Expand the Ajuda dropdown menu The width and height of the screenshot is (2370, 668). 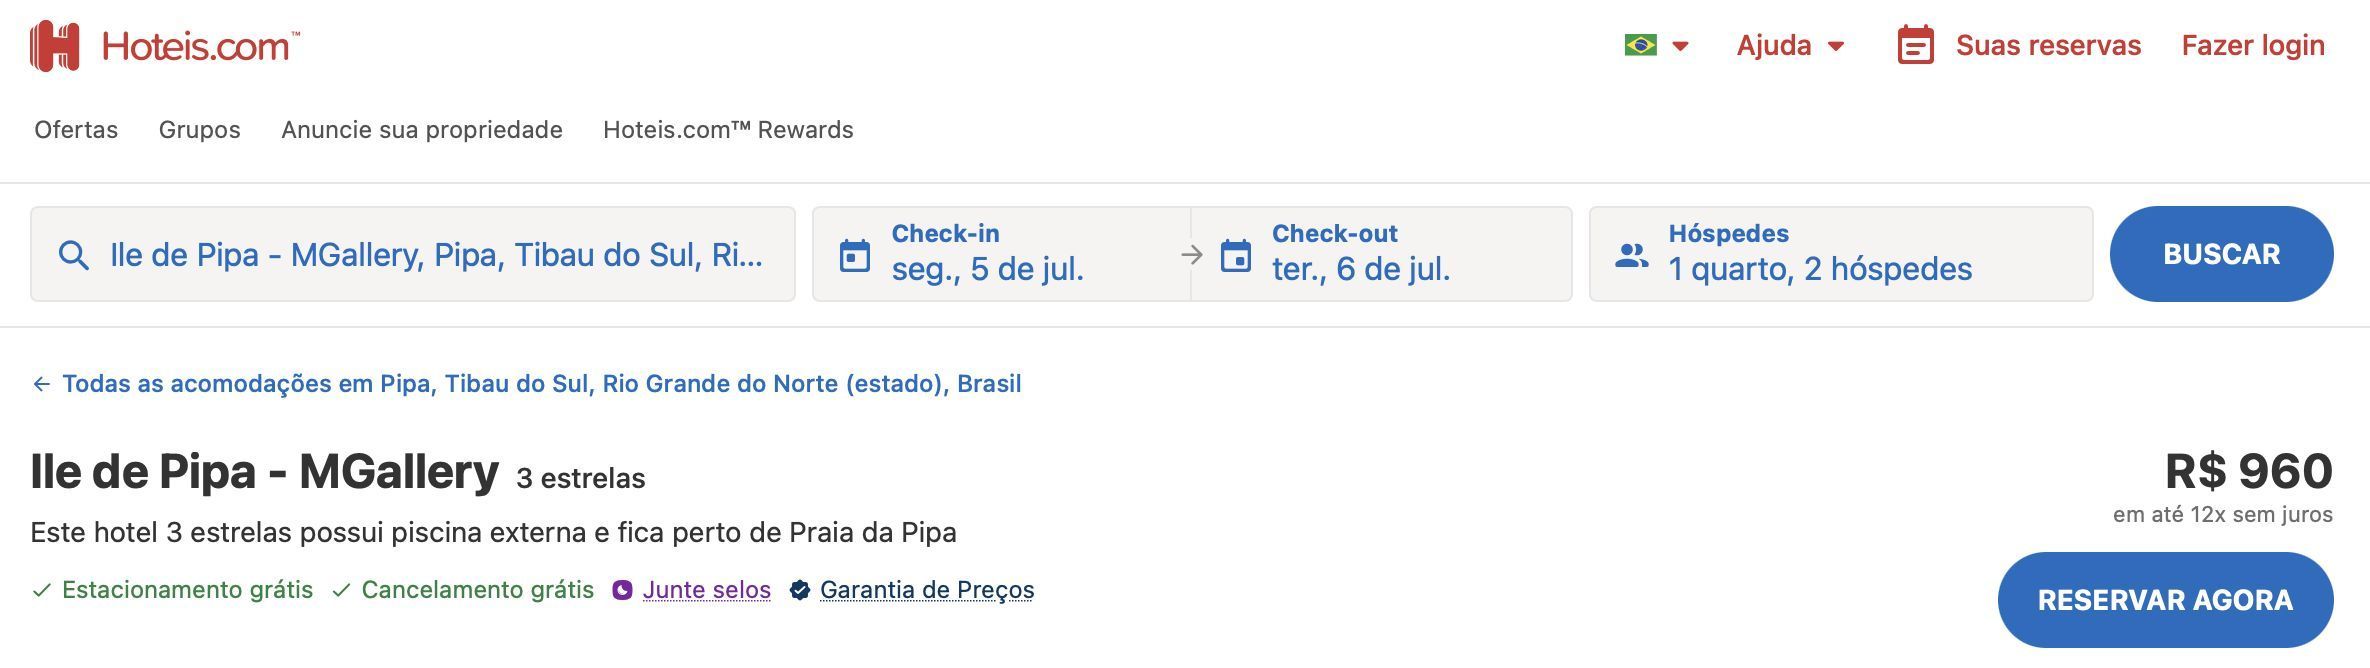tap(1790, 46)
